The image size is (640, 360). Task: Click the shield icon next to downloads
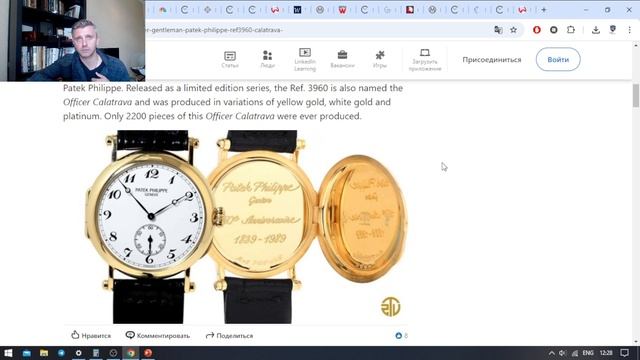(613, 29)
